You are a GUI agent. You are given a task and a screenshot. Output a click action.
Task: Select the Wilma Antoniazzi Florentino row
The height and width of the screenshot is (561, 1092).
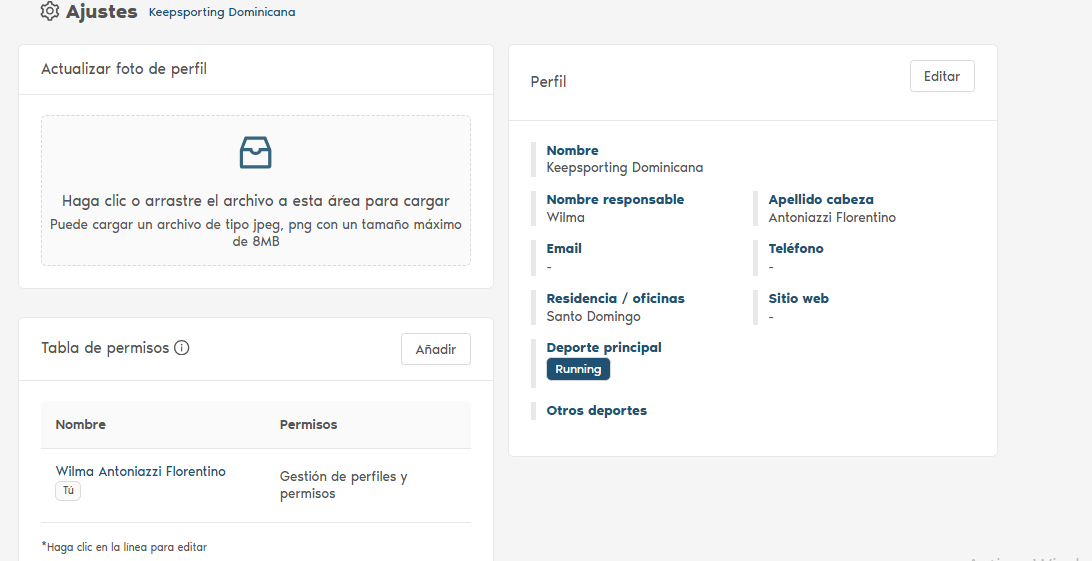141,471
